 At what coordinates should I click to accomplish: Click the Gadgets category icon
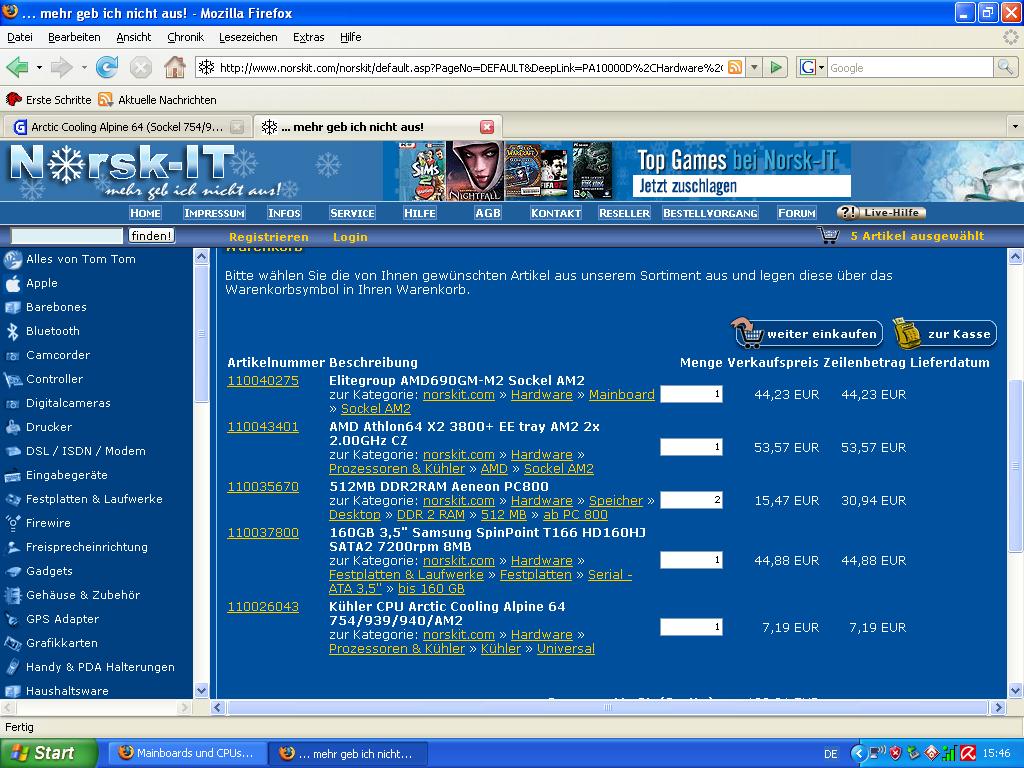[x=13, y=571]
